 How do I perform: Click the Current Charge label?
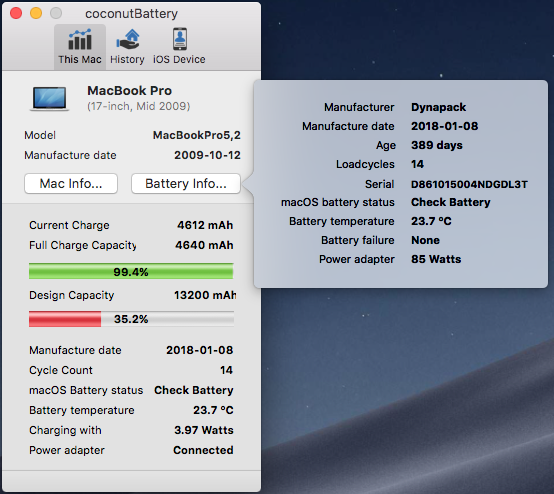tap(69, 225)
